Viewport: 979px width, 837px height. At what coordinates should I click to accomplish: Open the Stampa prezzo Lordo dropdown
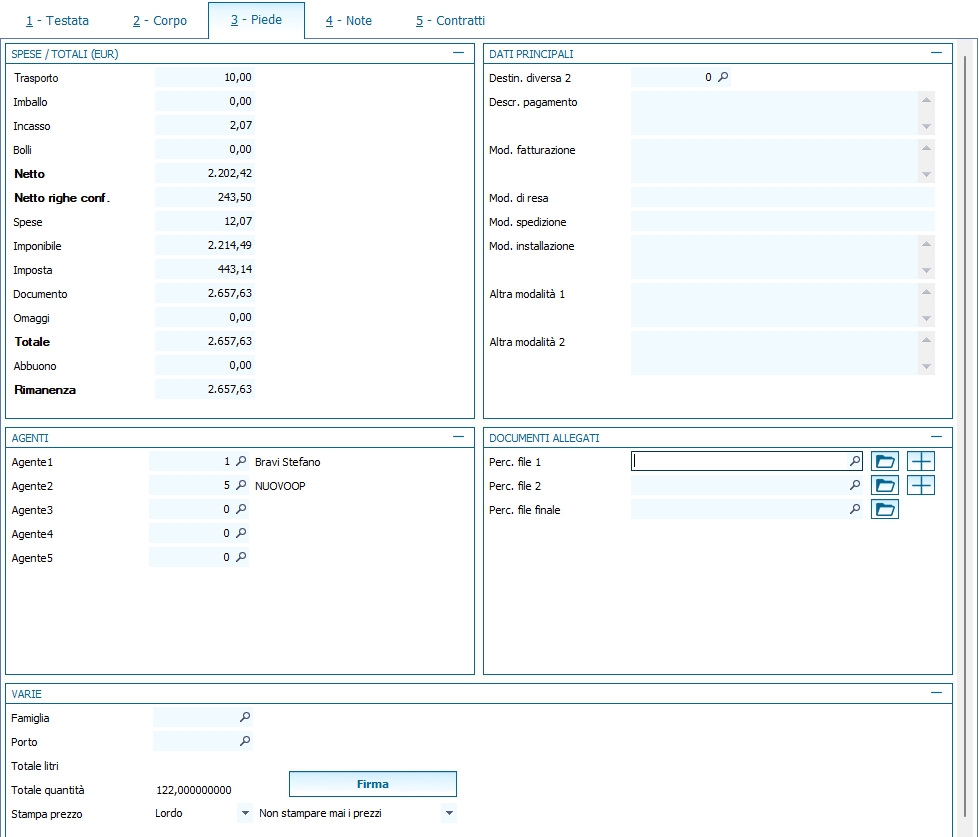[245, 813]
